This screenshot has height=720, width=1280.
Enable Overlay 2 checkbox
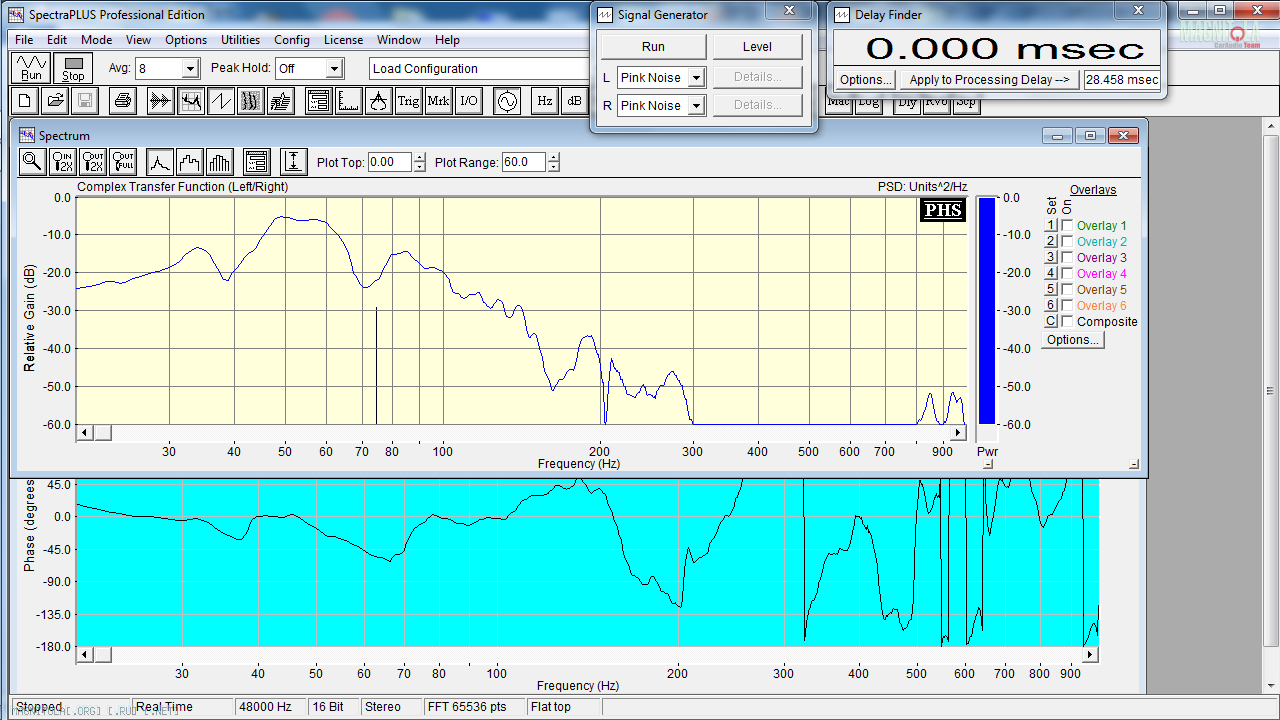[x=1067, y=242]
